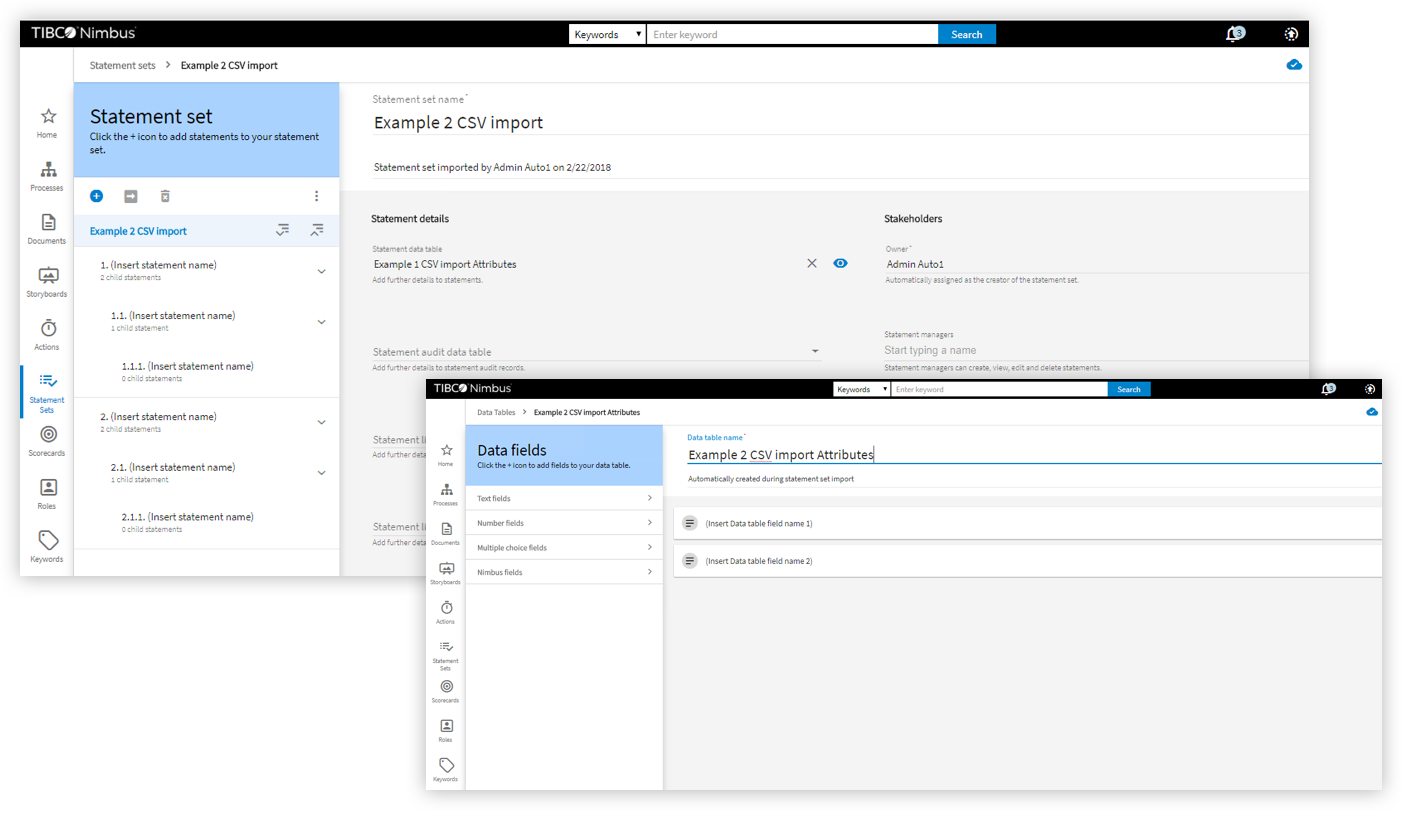Click the blue add statement plus icon

point(97,196)
